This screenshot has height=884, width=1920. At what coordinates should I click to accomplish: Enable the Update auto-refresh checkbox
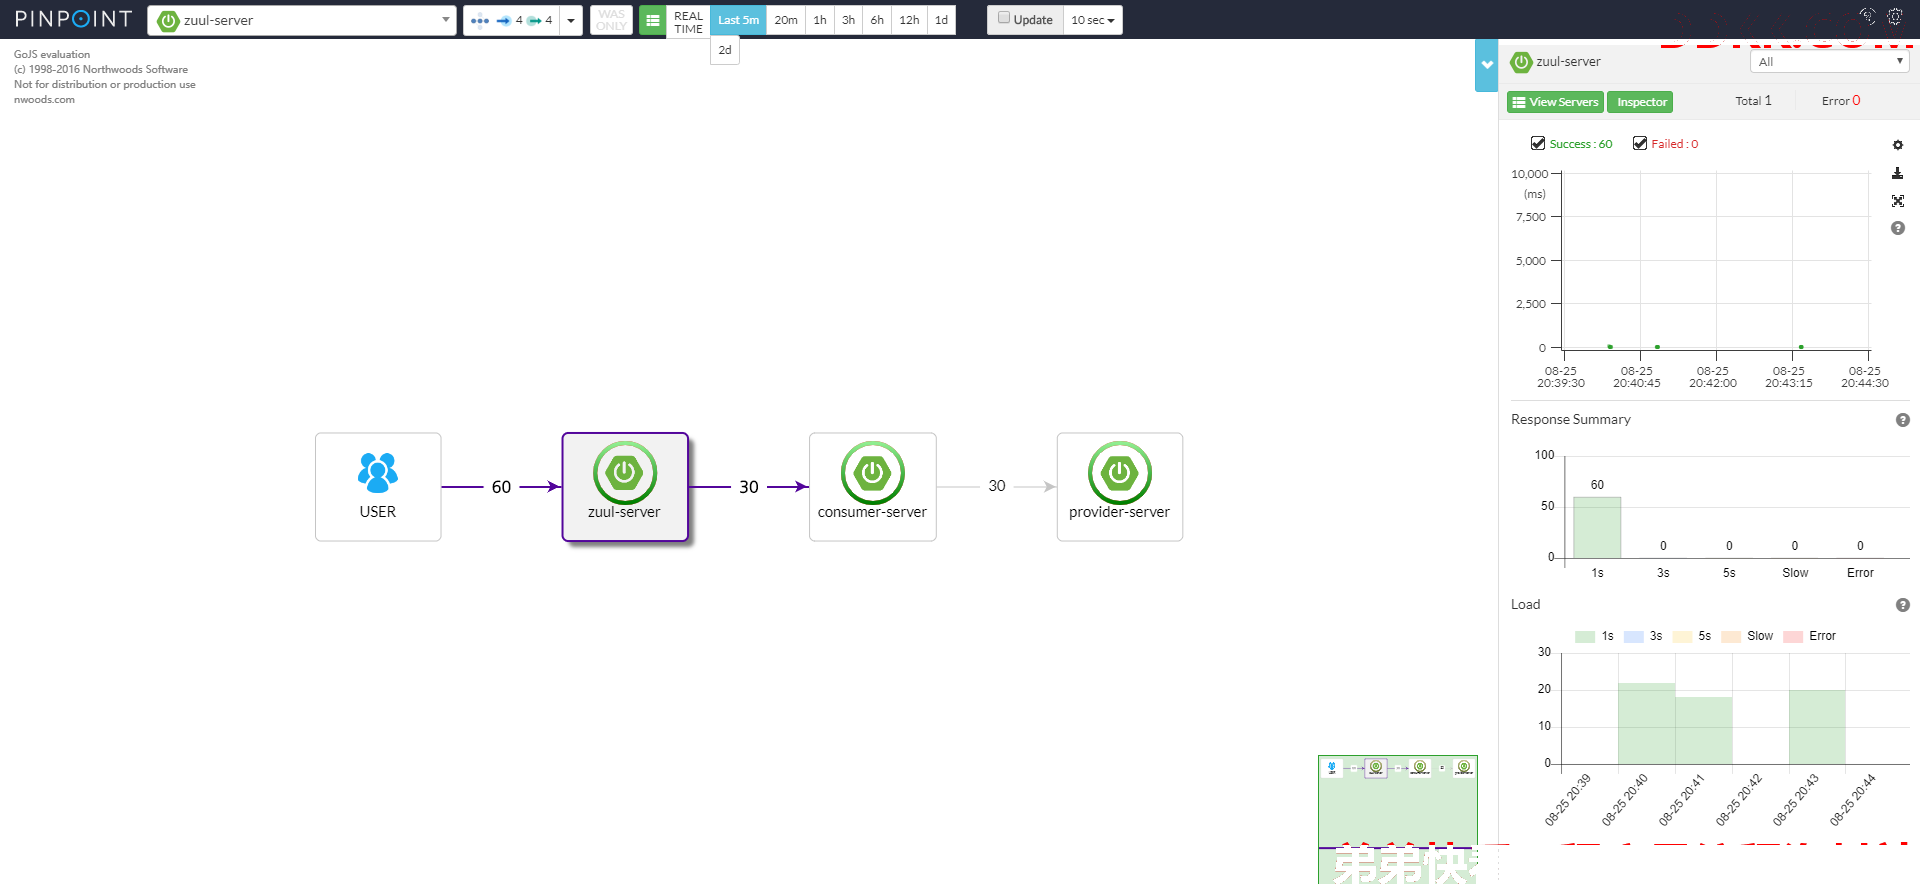tap(1004, 18)
